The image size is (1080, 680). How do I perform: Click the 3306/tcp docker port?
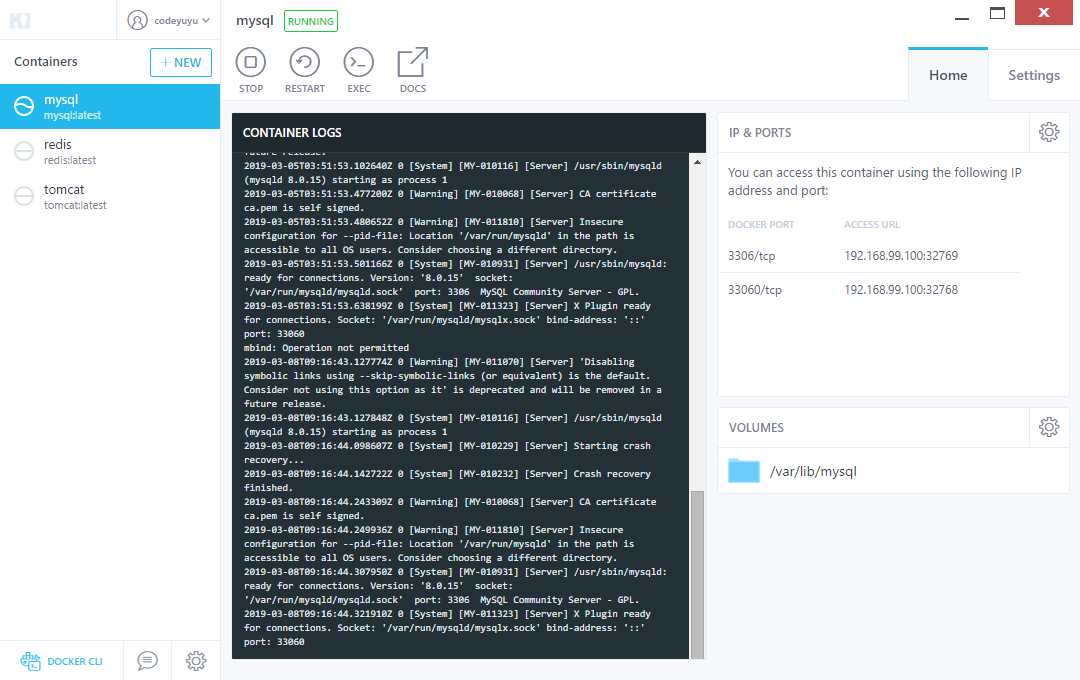pos(751,256)
